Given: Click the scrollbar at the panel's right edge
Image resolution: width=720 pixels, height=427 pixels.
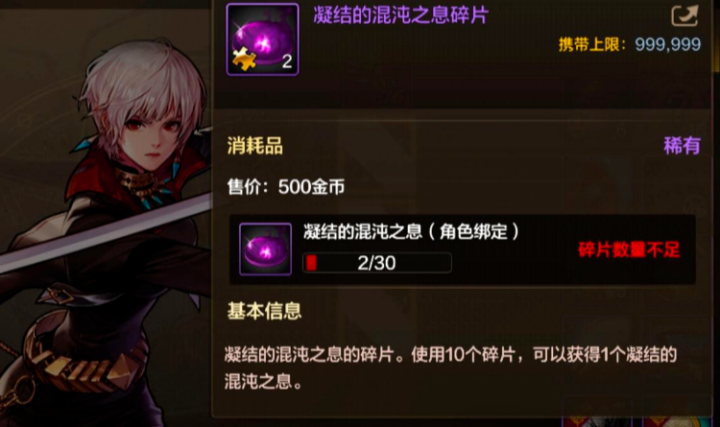Looking at the screenshot, I should (x=716, y=37).
